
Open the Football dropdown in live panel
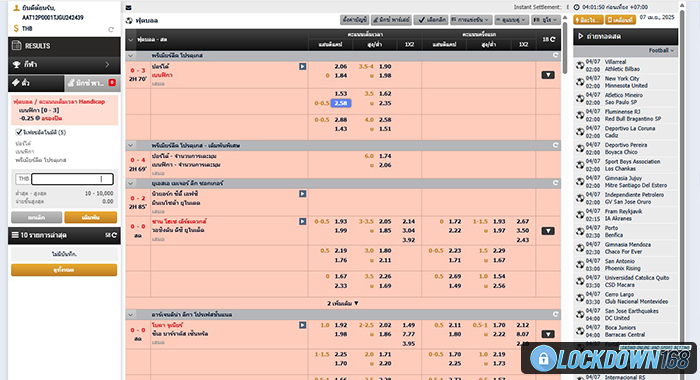pos(661,50)
